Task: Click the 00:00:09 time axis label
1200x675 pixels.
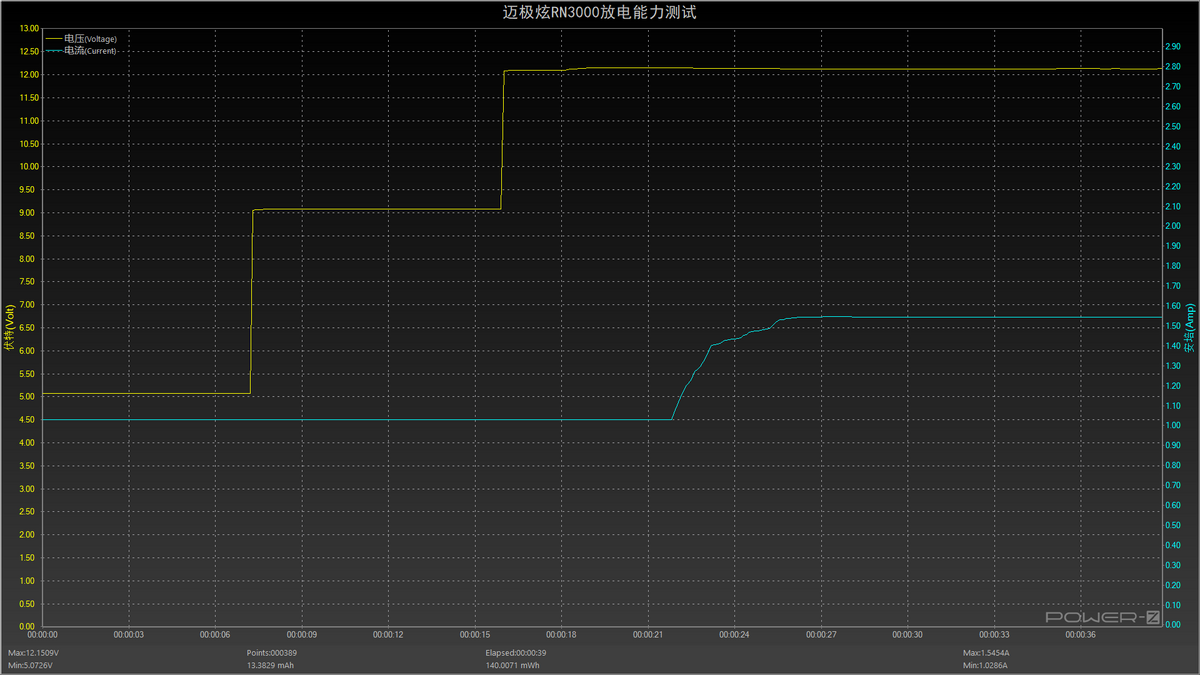Action: click(x=302, y=635)
